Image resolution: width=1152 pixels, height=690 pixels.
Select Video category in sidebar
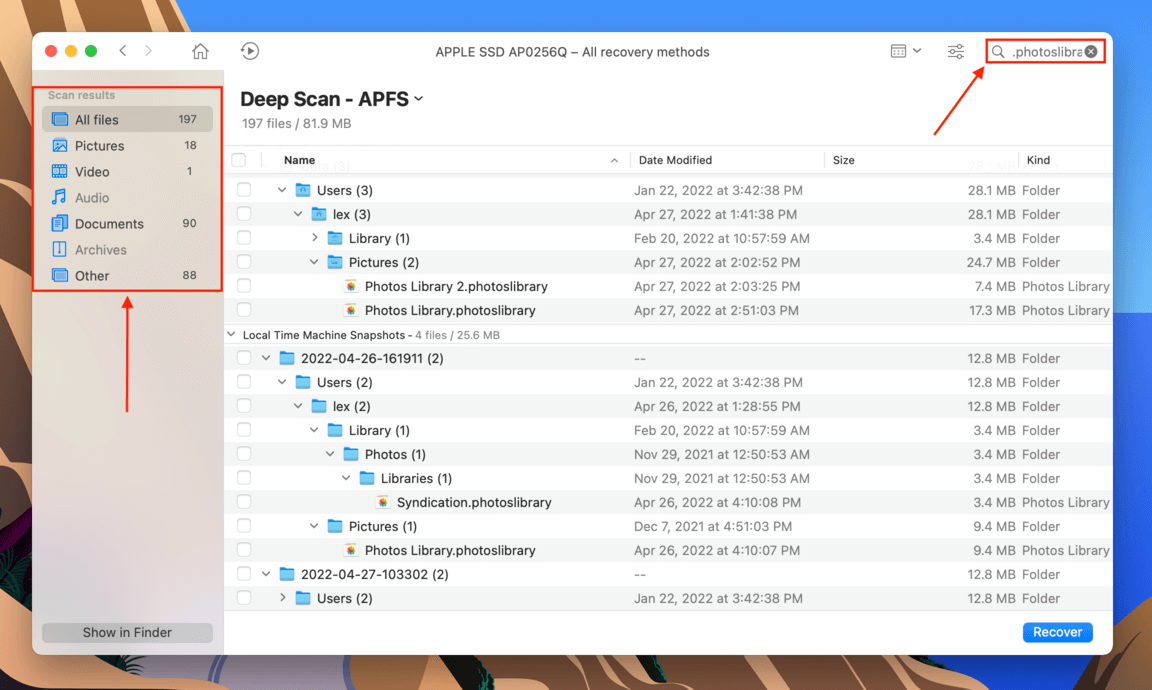[127, 171]
